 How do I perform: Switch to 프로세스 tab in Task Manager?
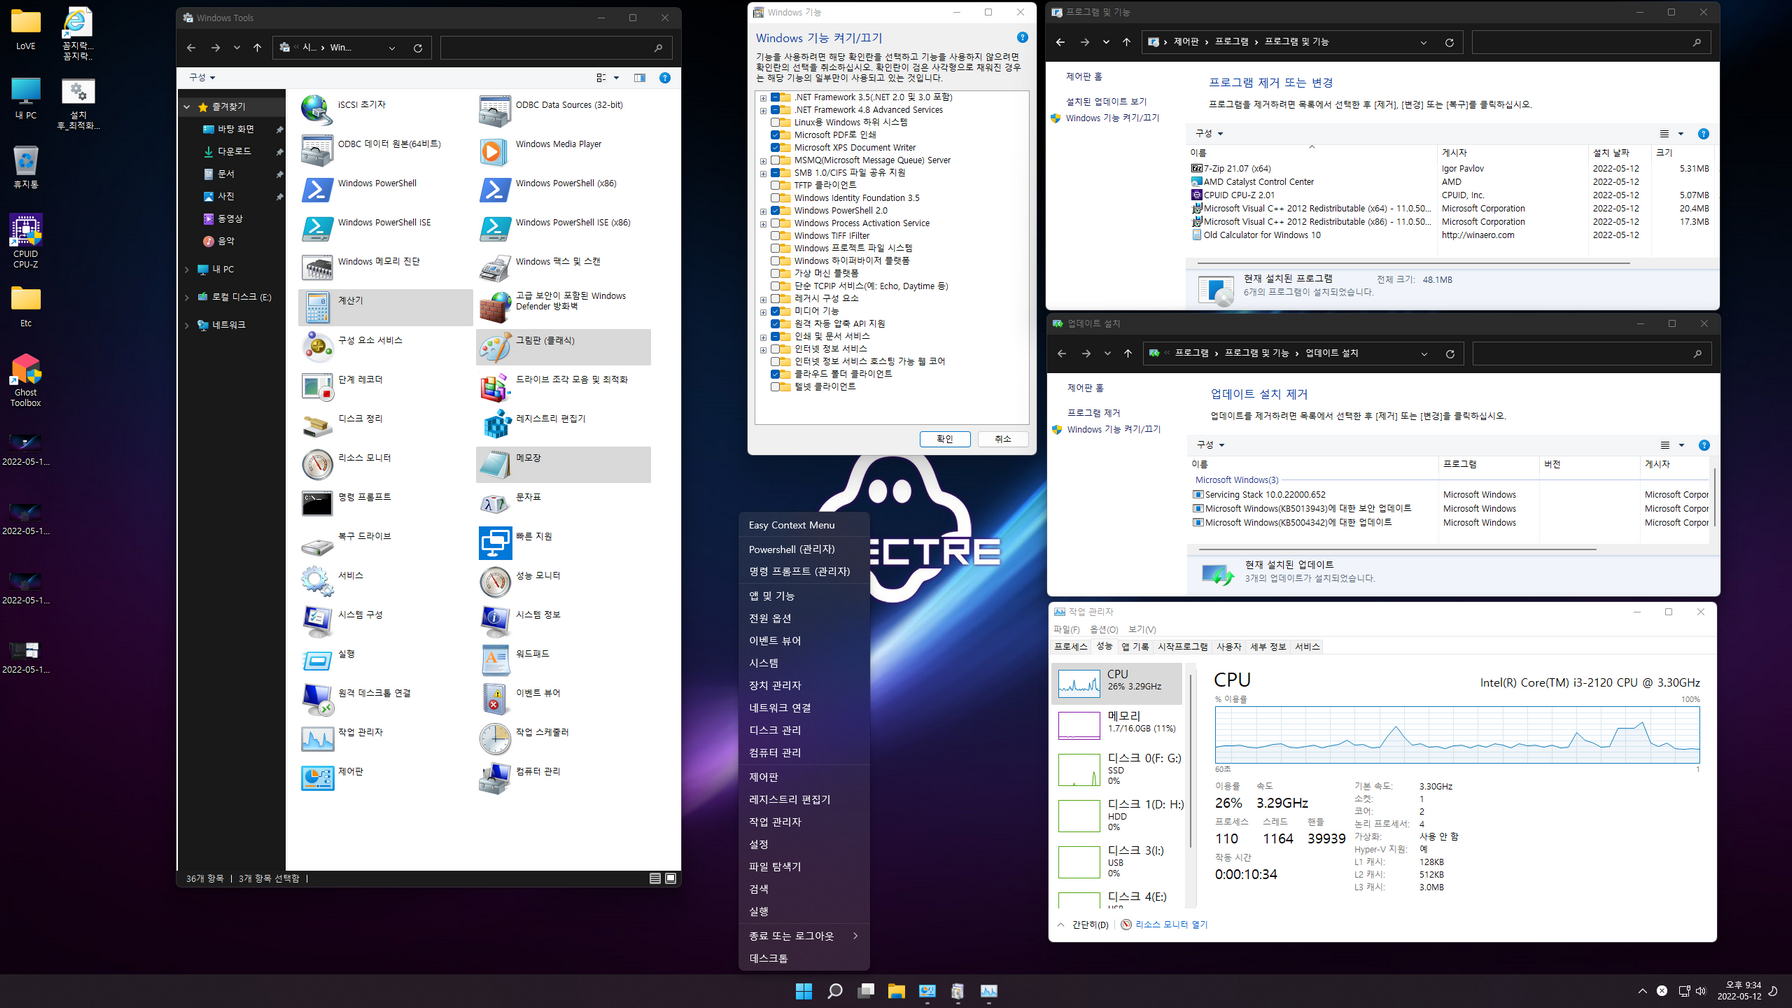(1070, 647)
